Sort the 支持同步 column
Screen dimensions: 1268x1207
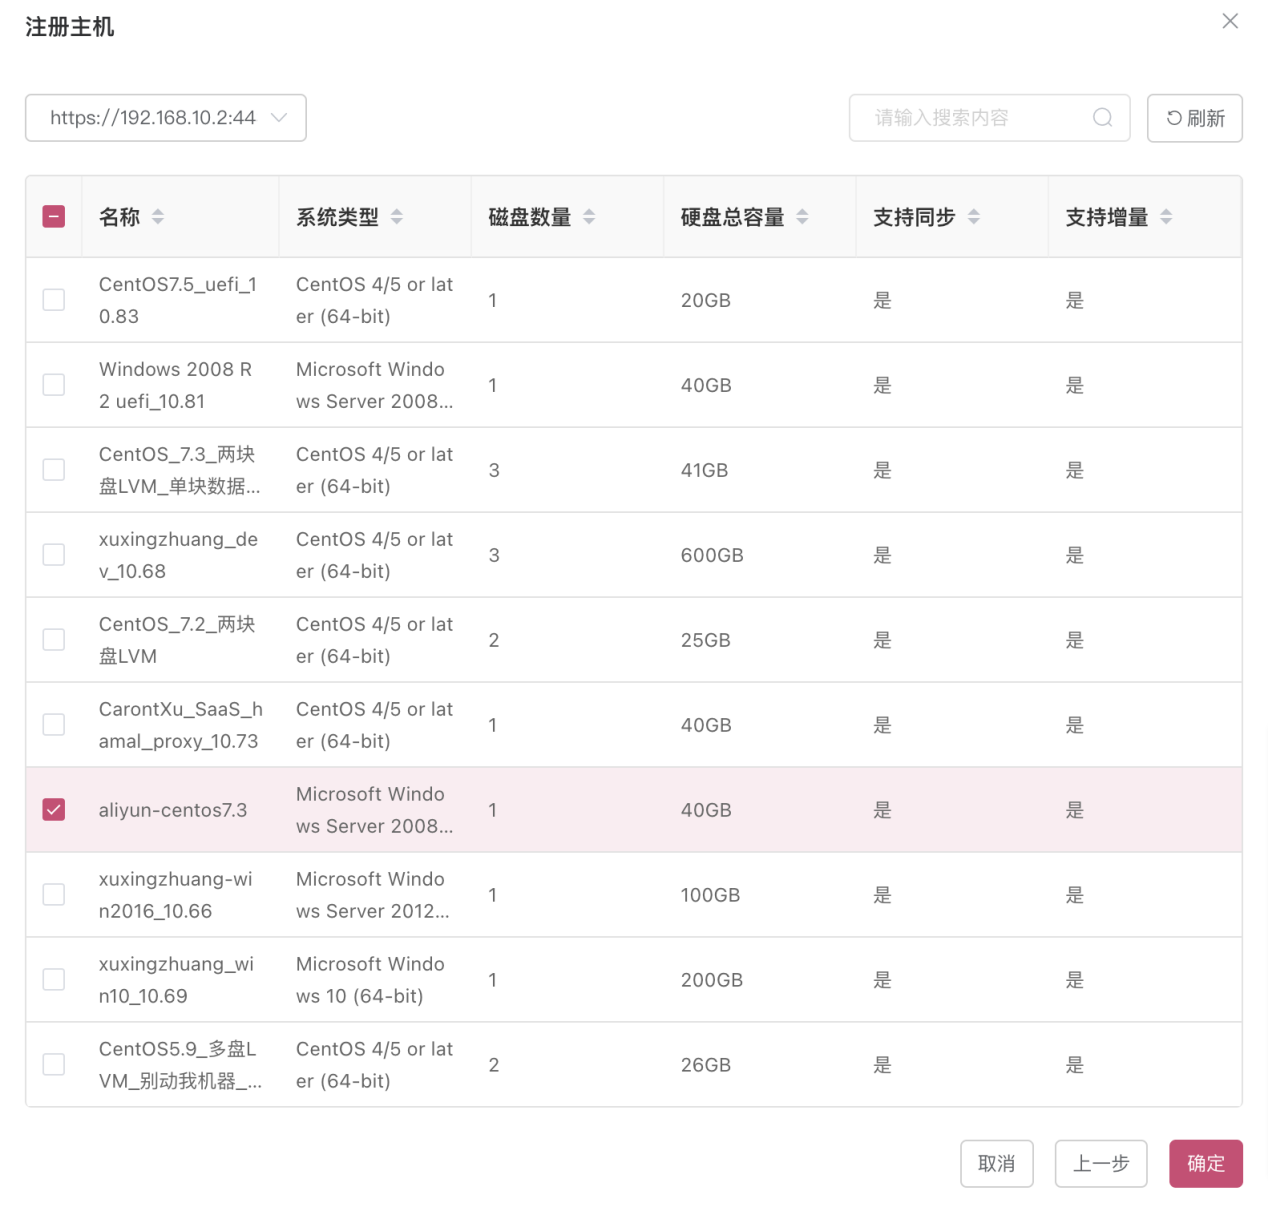coord(974,216)
